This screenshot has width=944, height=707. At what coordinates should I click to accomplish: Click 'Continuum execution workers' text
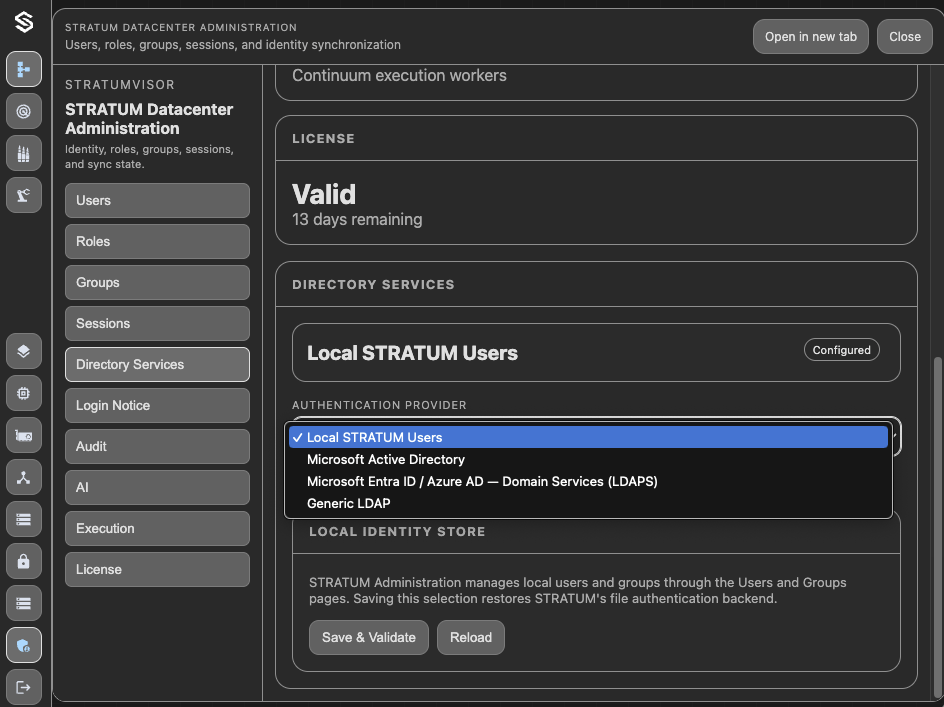point(399,75)
